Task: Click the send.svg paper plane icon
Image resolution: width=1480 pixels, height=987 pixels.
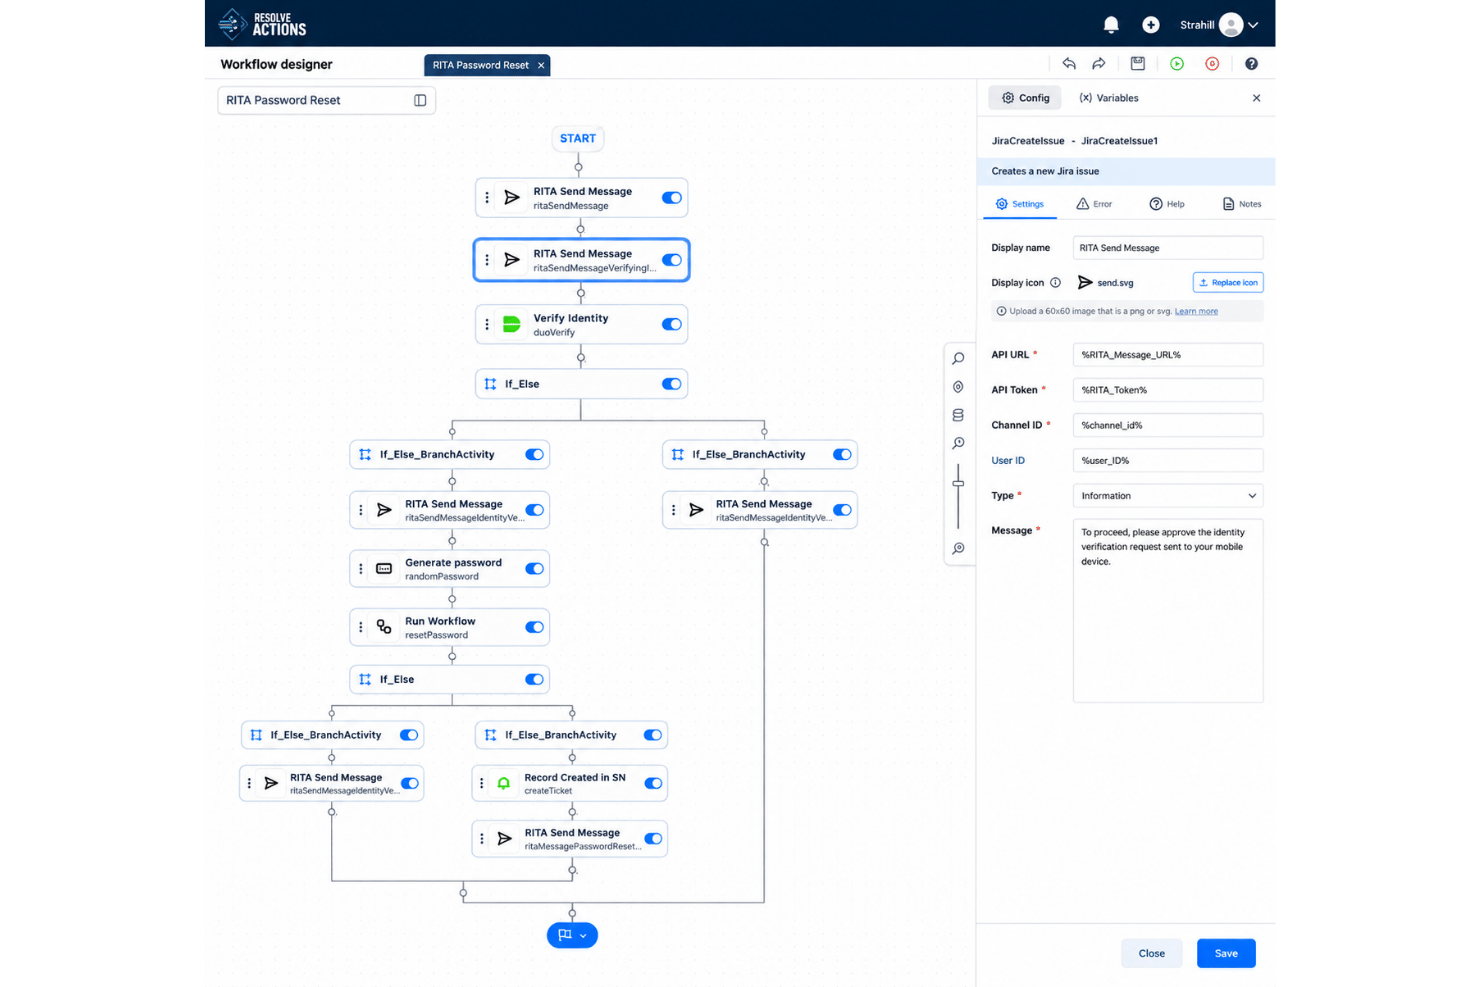Action: [1085, 283]
